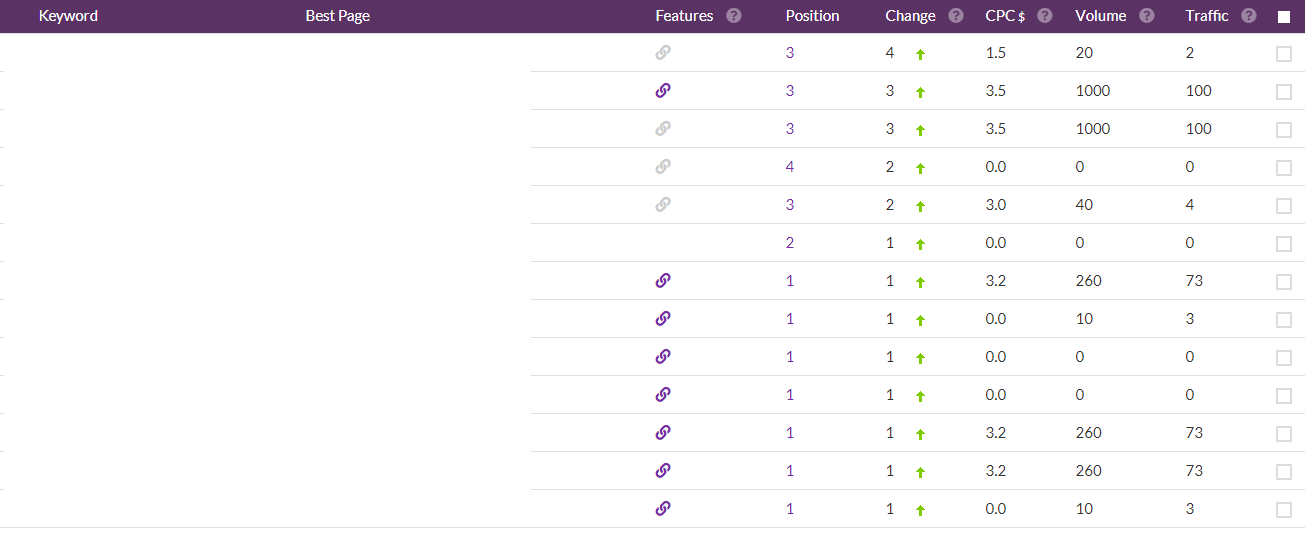Toggle the select-all checkbox in the header
The image size is (1305, 533).
pyautogui.click(x=1284, y=17)
